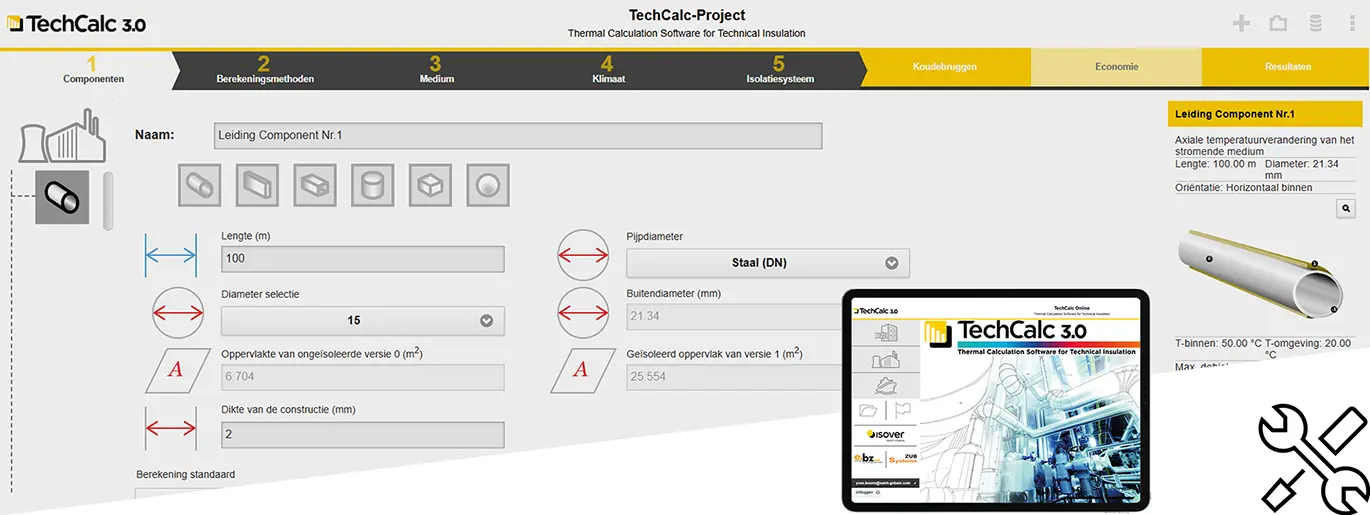Click the magnifier zoom button in the summary panel

1346,209
